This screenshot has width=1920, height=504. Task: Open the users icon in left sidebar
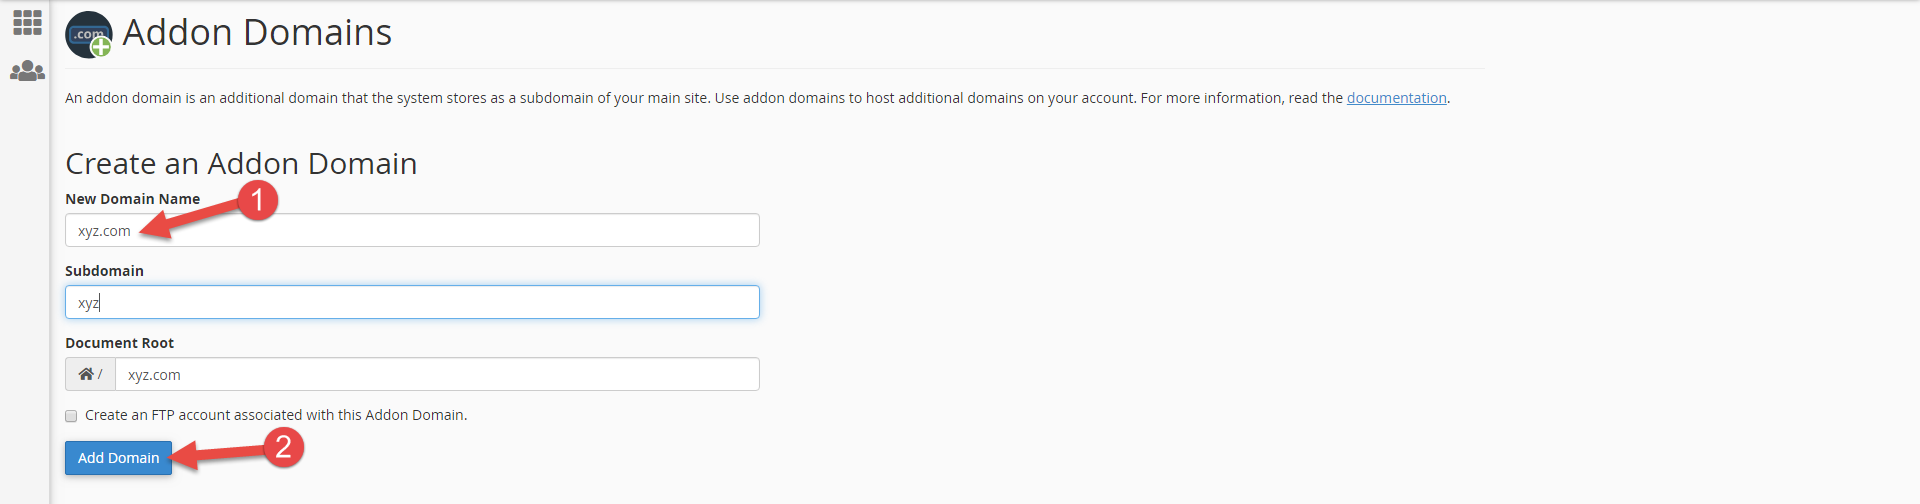[x=27, y=71]
